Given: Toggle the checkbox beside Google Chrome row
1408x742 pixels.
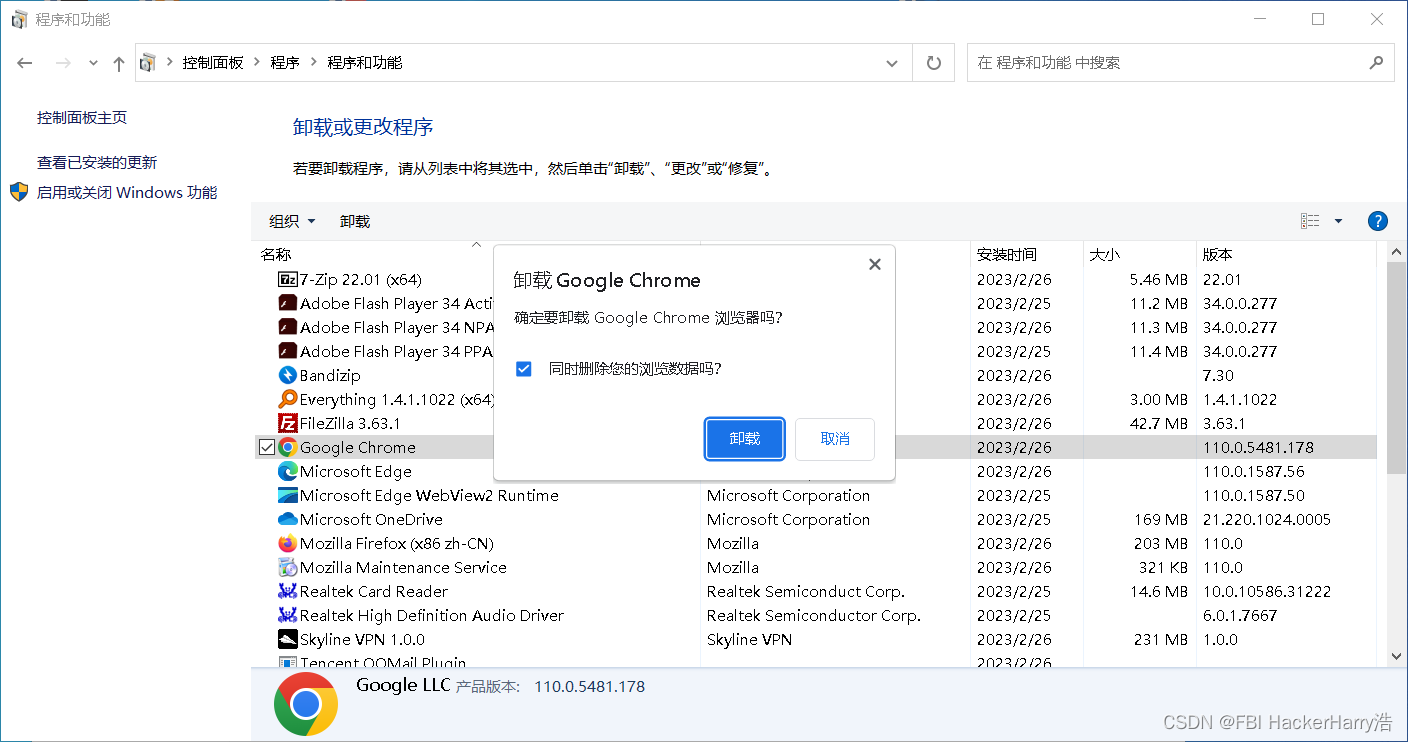Looking at the screenshot, I should point(266,447).
